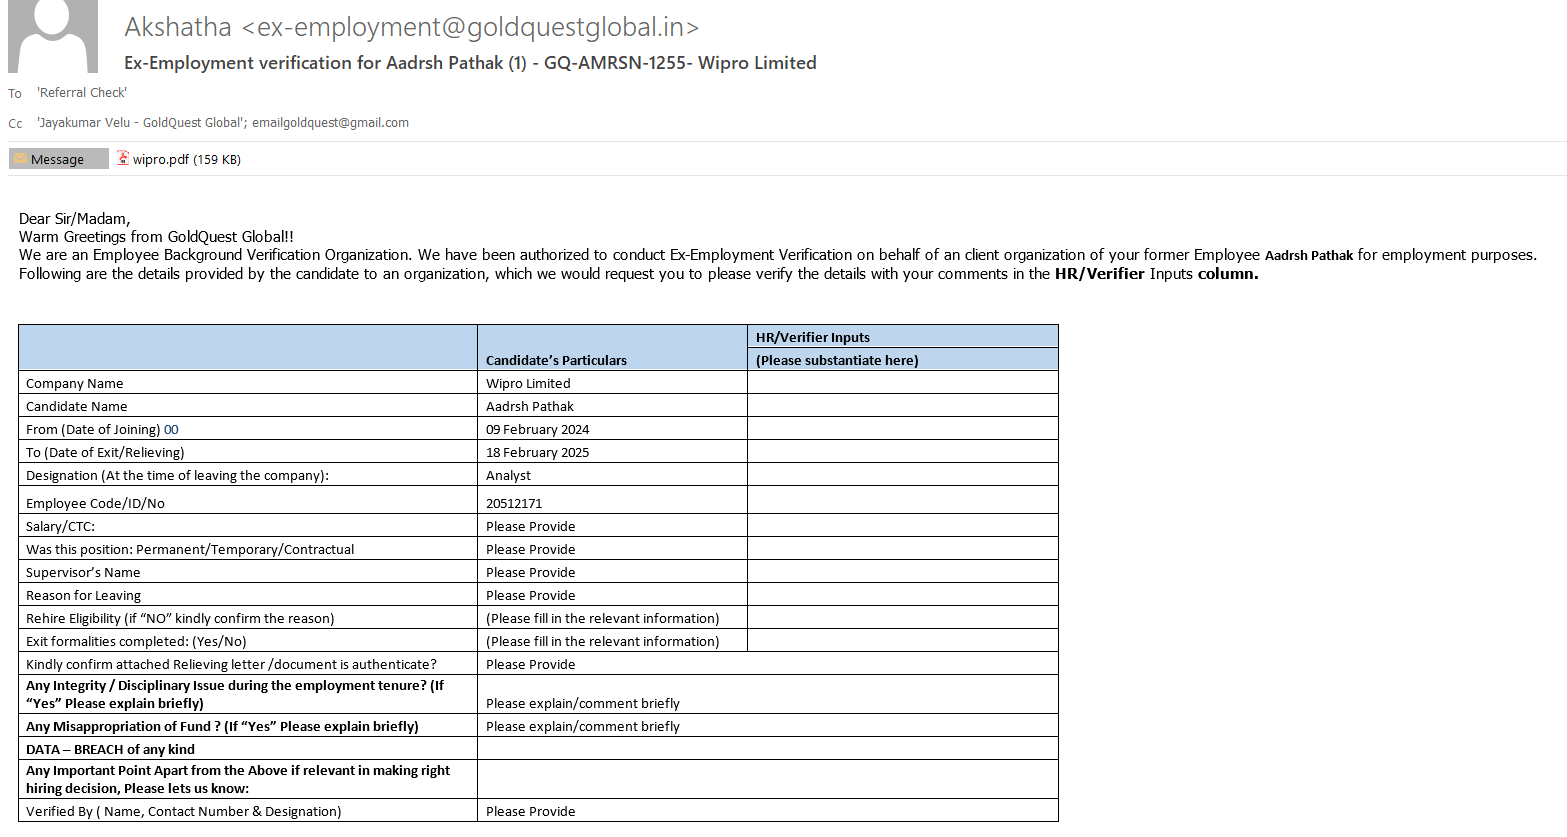Click the 'Salary/CTC:' row label

(x=61, y=526)
